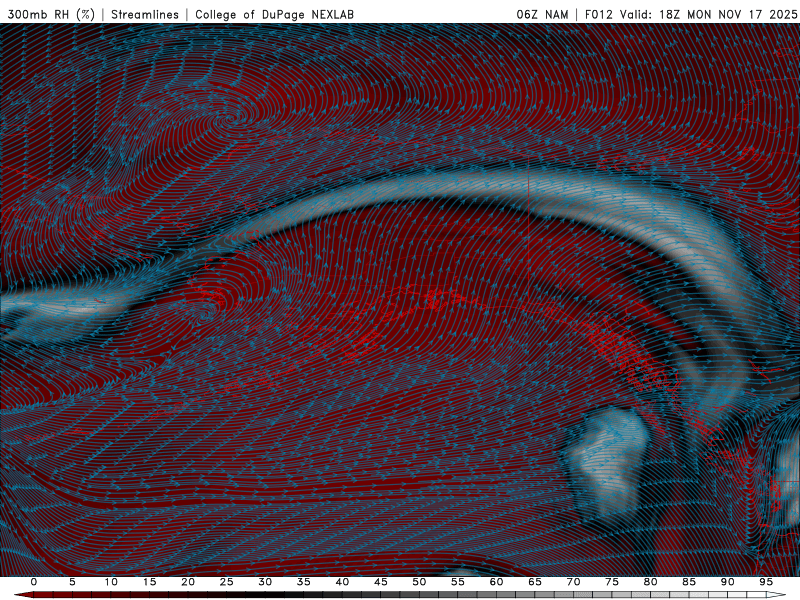Click the colorbar label '35'

(x=304, y=582)
